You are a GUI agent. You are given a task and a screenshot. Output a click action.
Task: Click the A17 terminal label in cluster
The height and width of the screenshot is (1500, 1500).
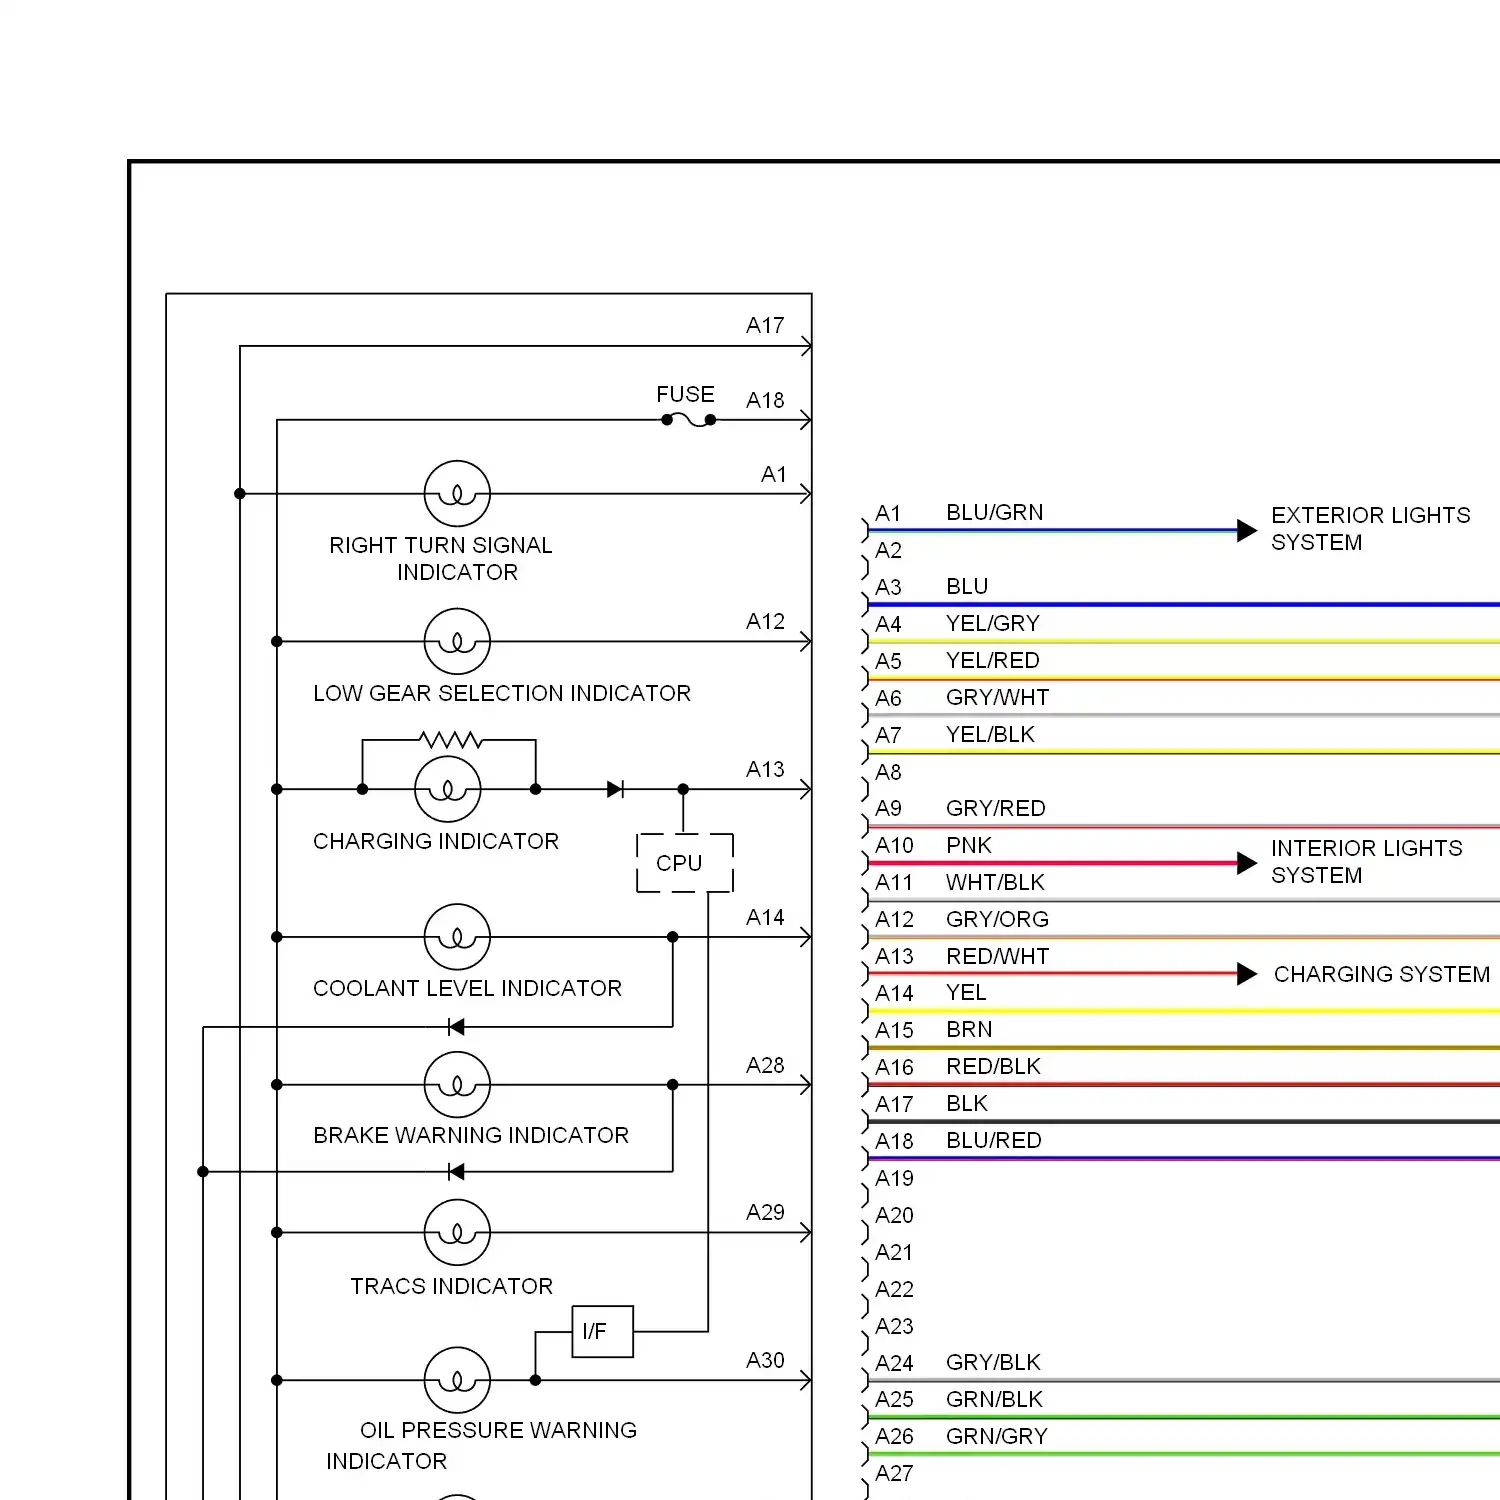765,326
